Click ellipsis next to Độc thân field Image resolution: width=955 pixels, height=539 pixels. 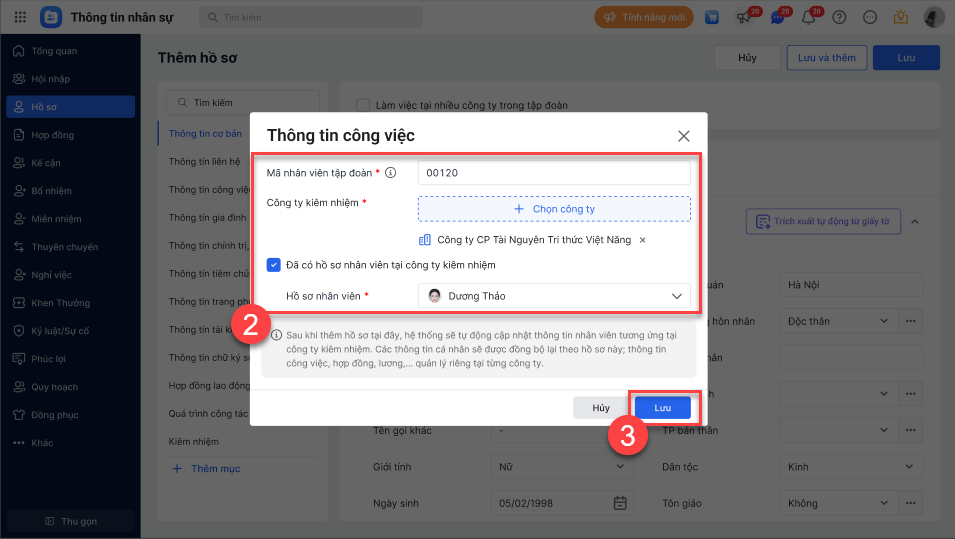(x=911, y=321)
